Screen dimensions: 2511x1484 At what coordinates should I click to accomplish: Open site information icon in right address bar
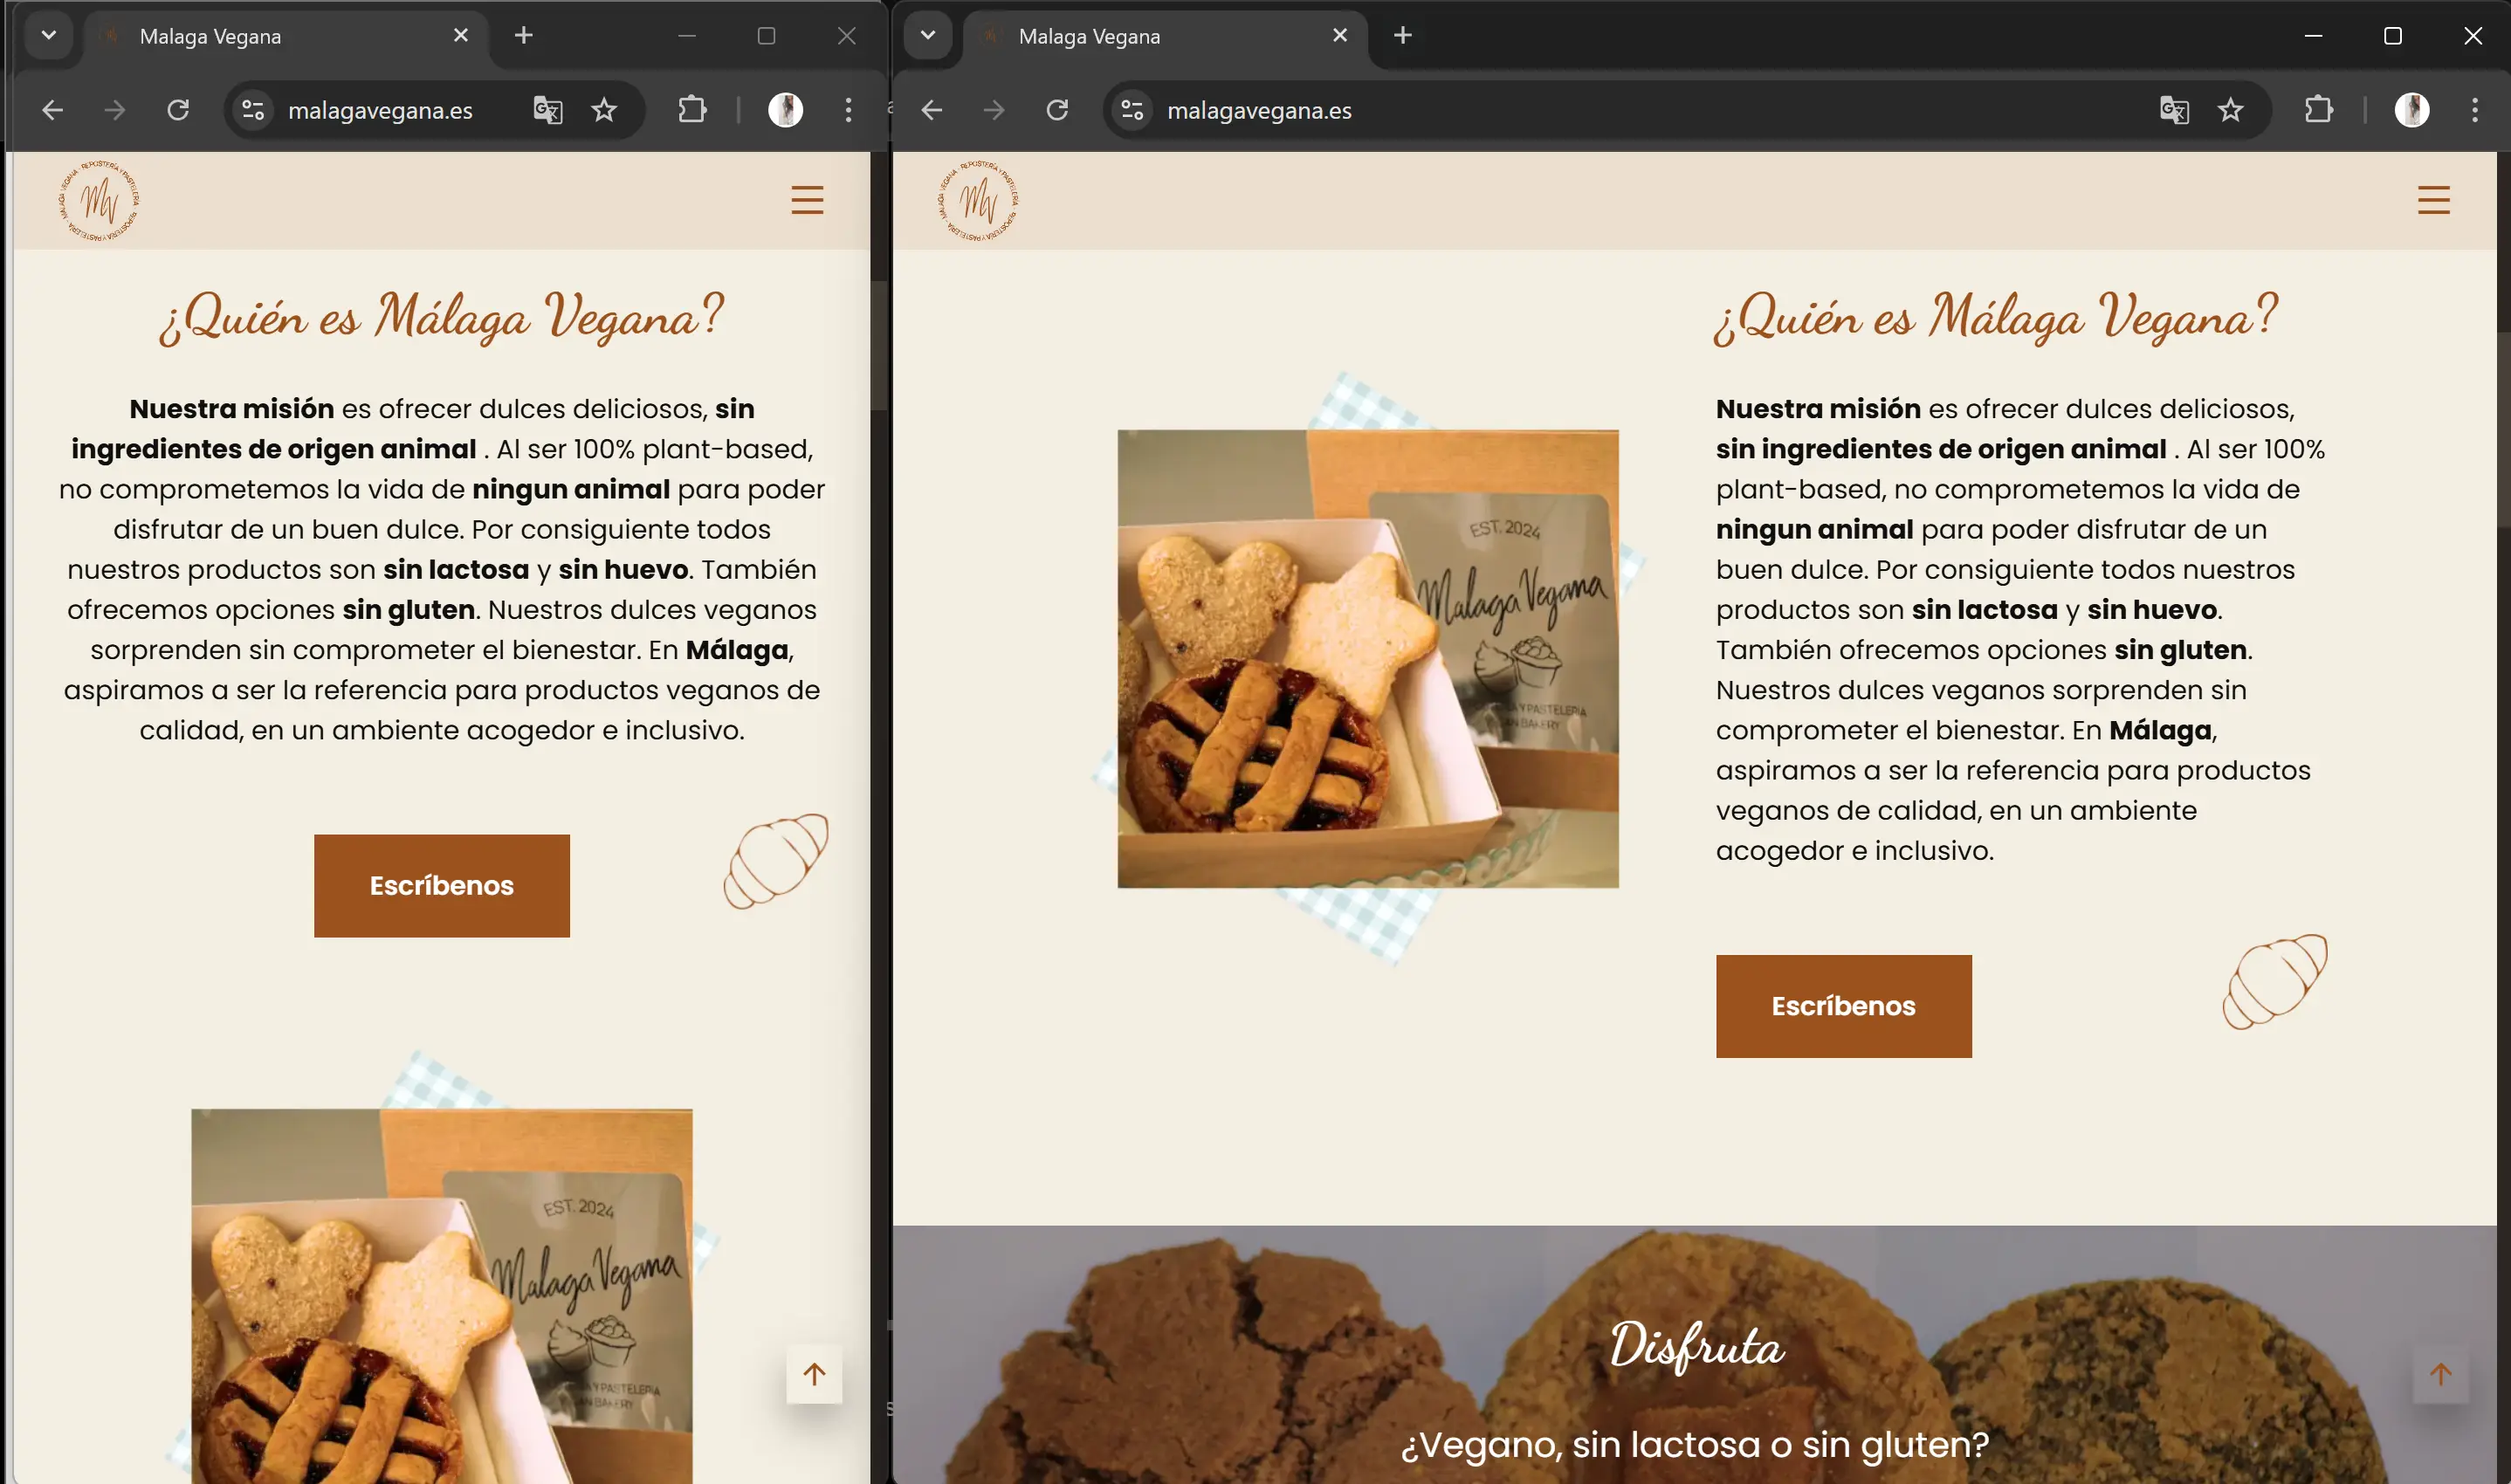pyautogui.click(x=1132, y=110)
